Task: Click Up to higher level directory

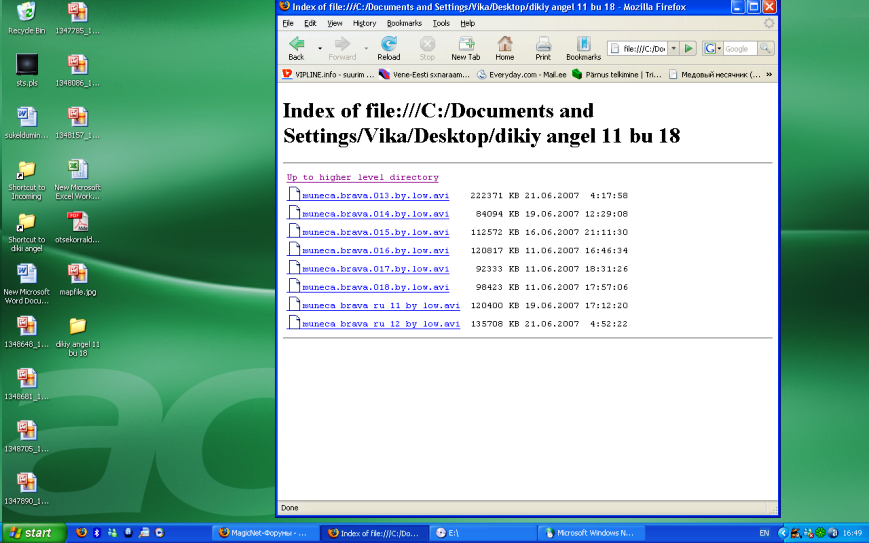Action: [362, 177]
